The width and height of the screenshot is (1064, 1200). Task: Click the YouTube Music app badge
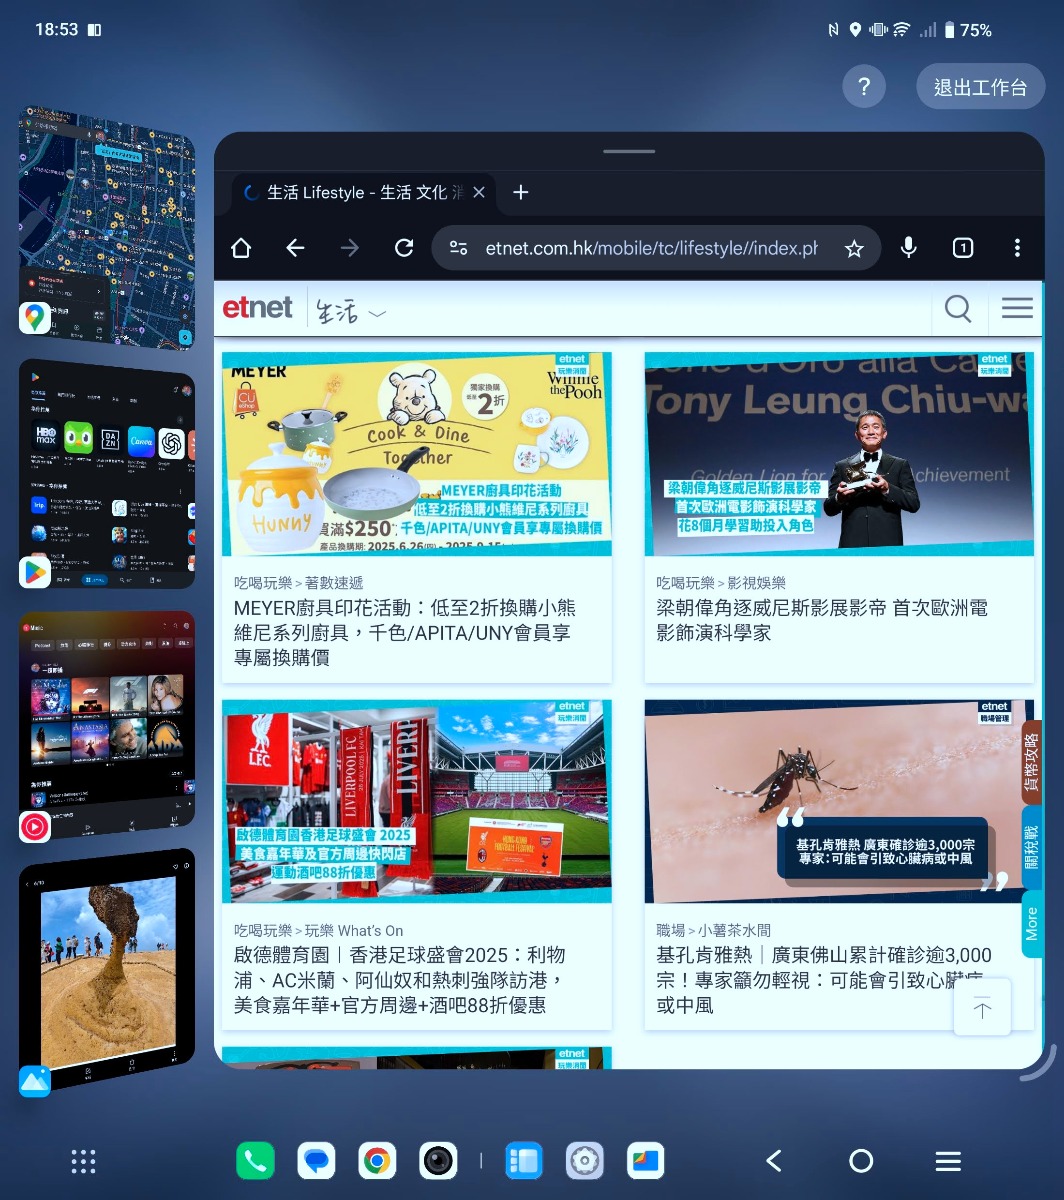tap(35, 826)
